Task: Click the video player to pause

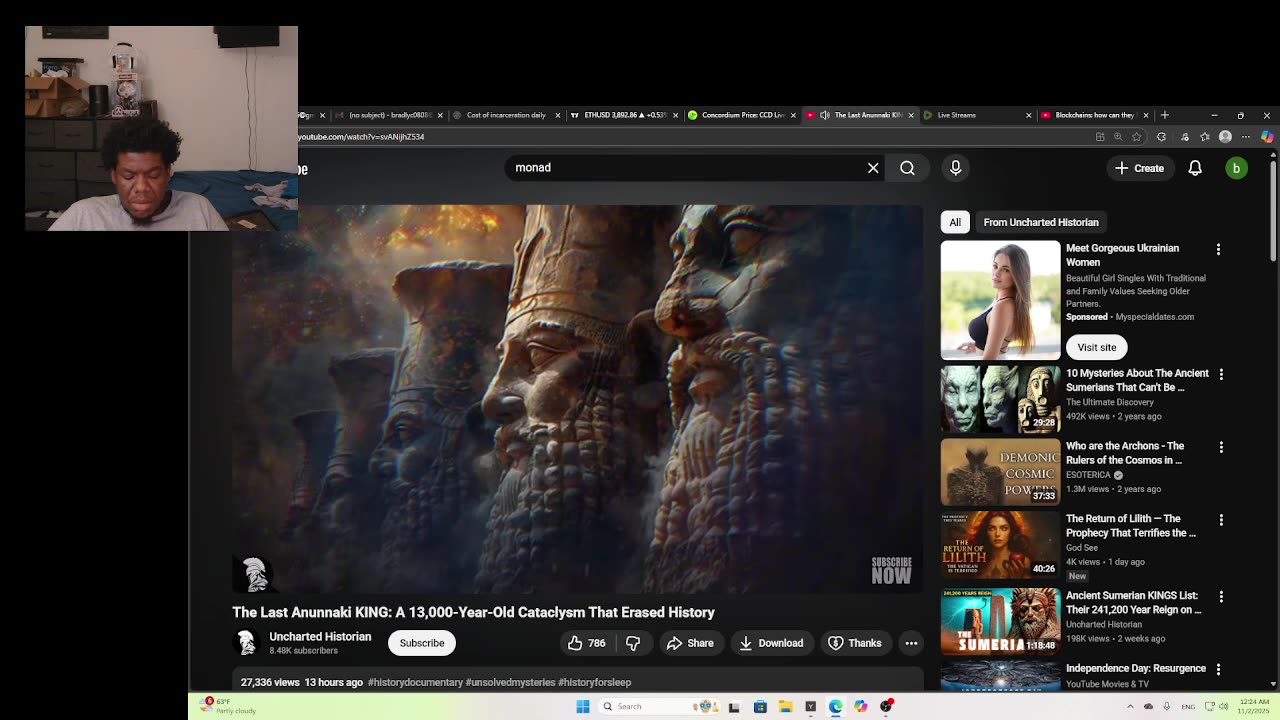Action: point(578,399)
